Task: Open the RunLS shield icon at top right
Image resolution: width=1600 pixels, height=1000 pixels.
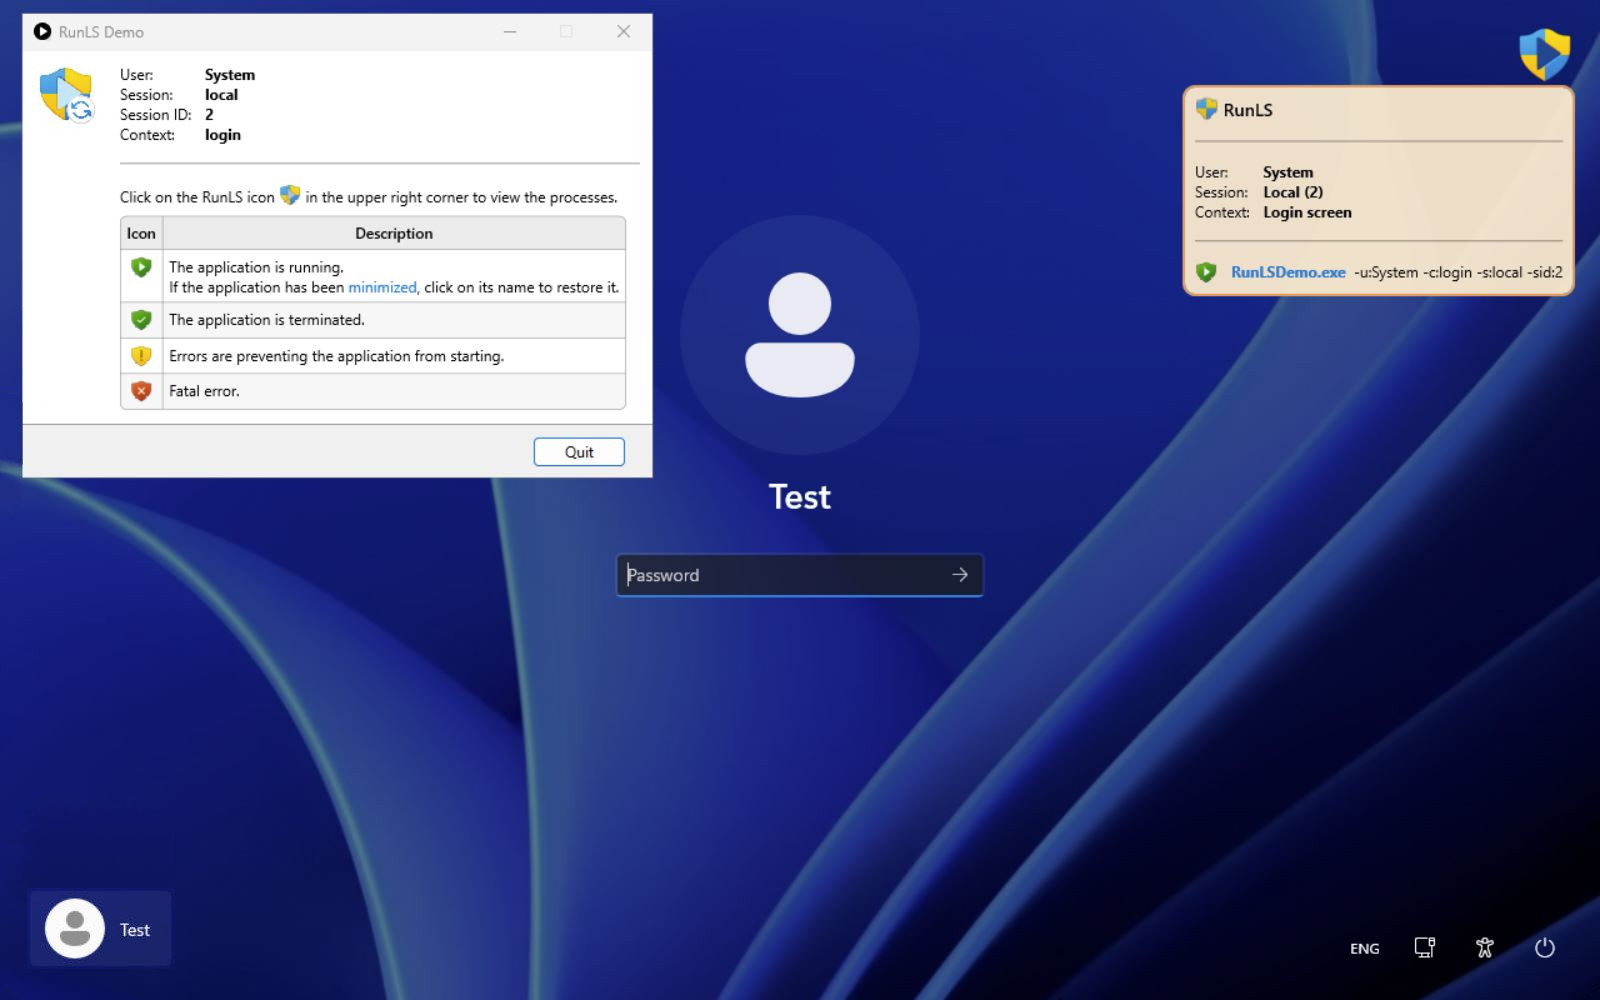Action: click(1544, 54)
